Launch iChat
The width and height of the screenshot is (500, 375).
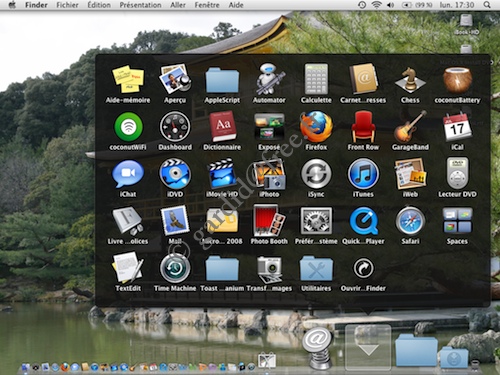128,174
